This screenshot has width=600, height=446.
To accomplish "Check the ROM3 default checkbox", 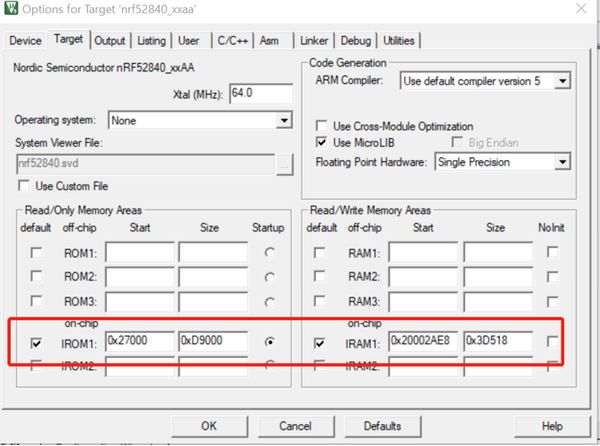I will (36, 301).
